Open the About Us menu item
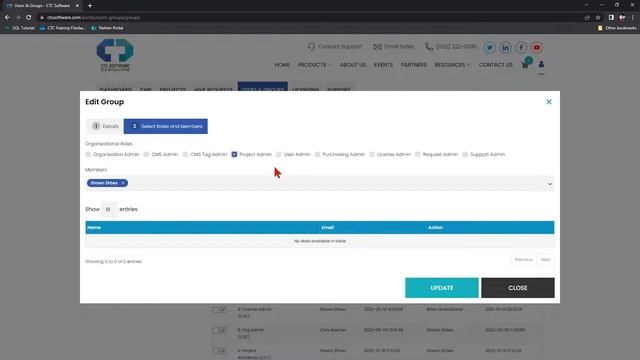 353,65
